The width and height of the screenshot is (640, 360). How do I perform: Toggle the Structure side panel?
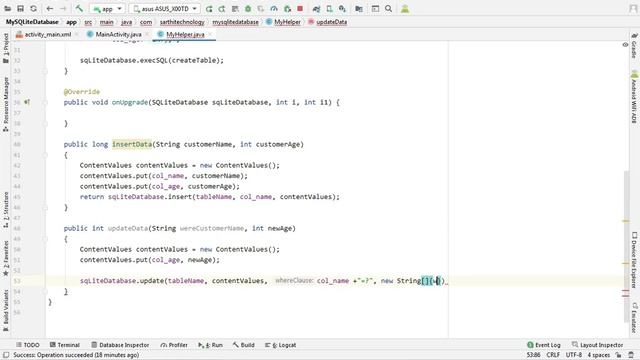(6, 210)
